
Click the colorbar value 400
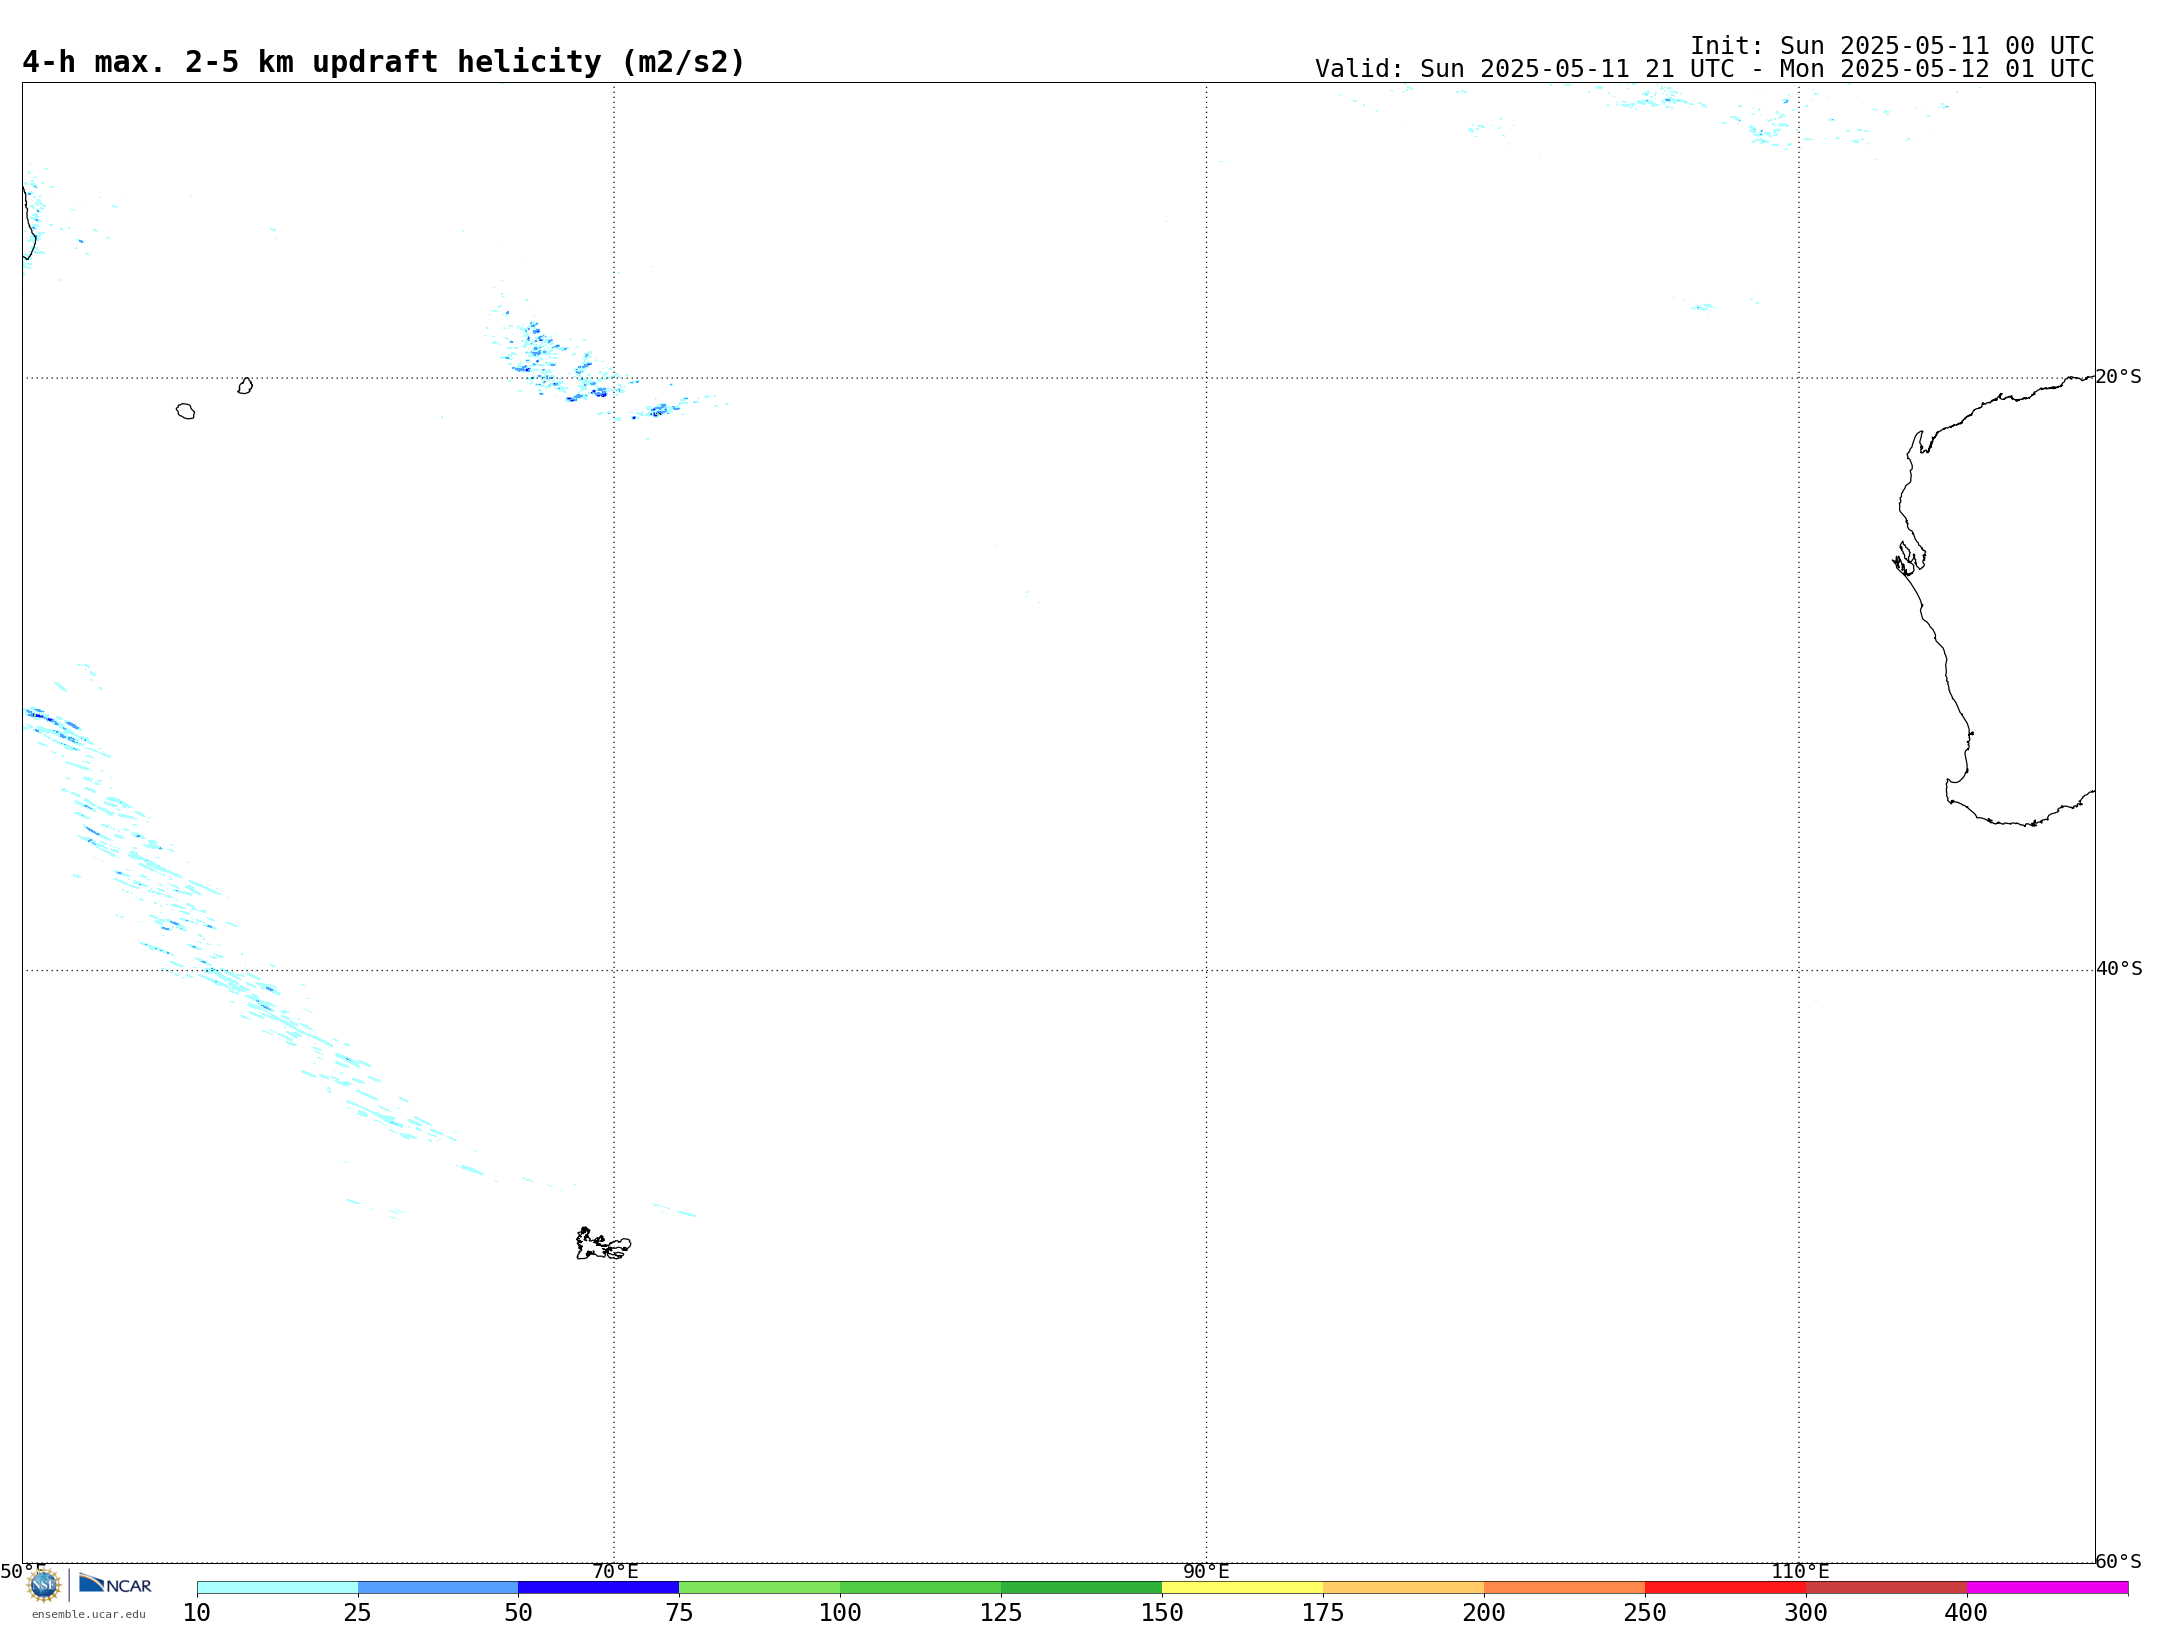1966,1613
